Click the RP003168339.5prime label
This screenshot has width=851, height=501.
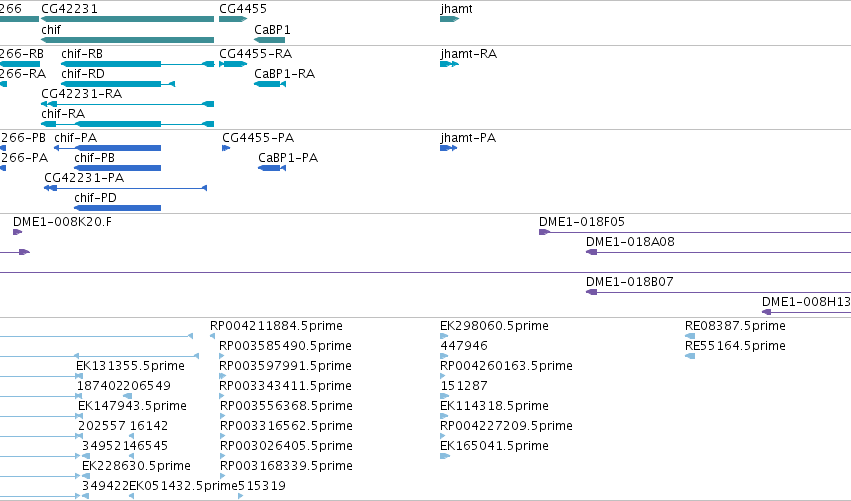[286, 466]
